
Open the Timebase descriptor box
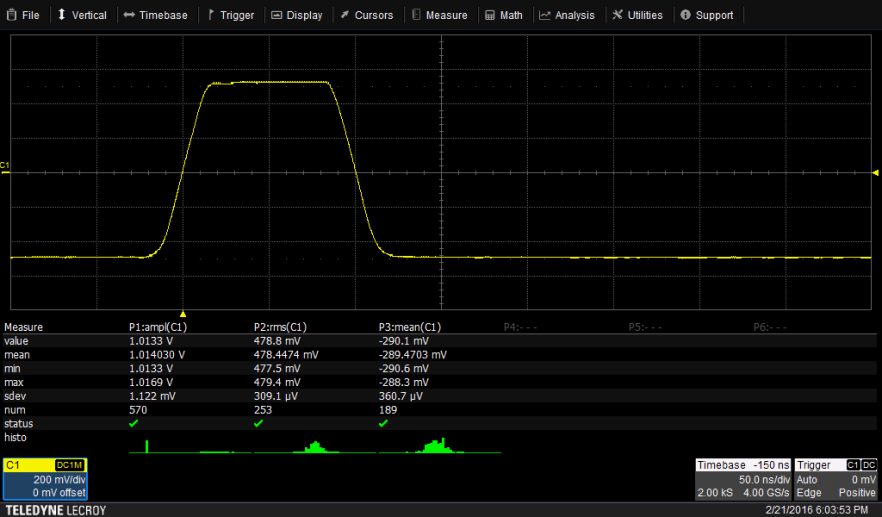click(x=742, y=479)
